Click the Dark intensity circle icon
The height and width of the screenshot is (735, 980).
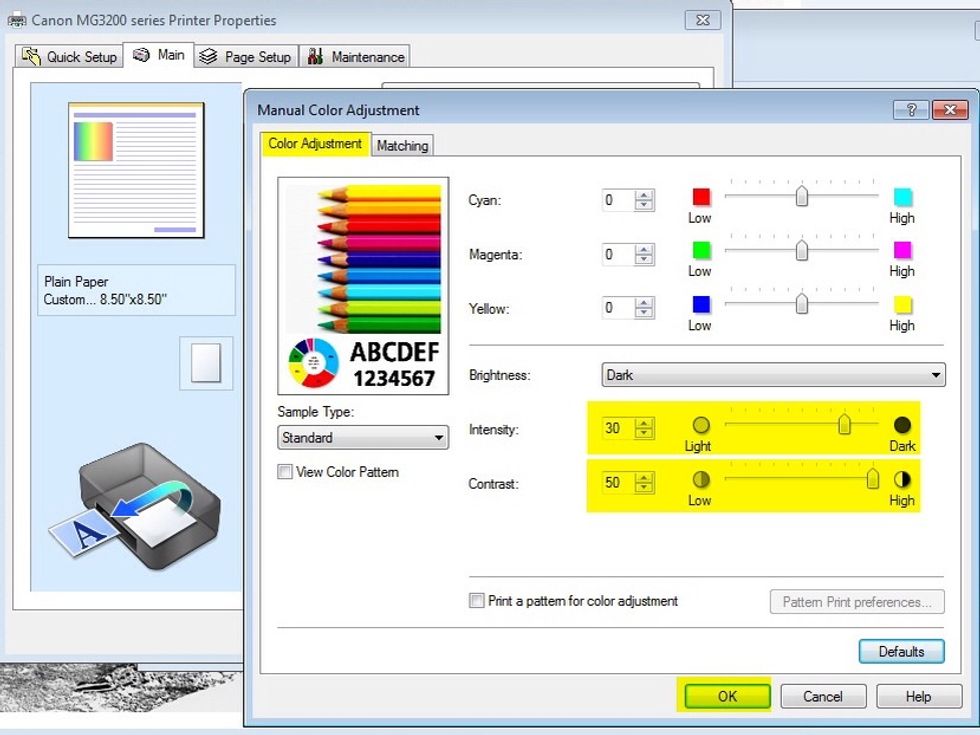[x=902, y=426]
